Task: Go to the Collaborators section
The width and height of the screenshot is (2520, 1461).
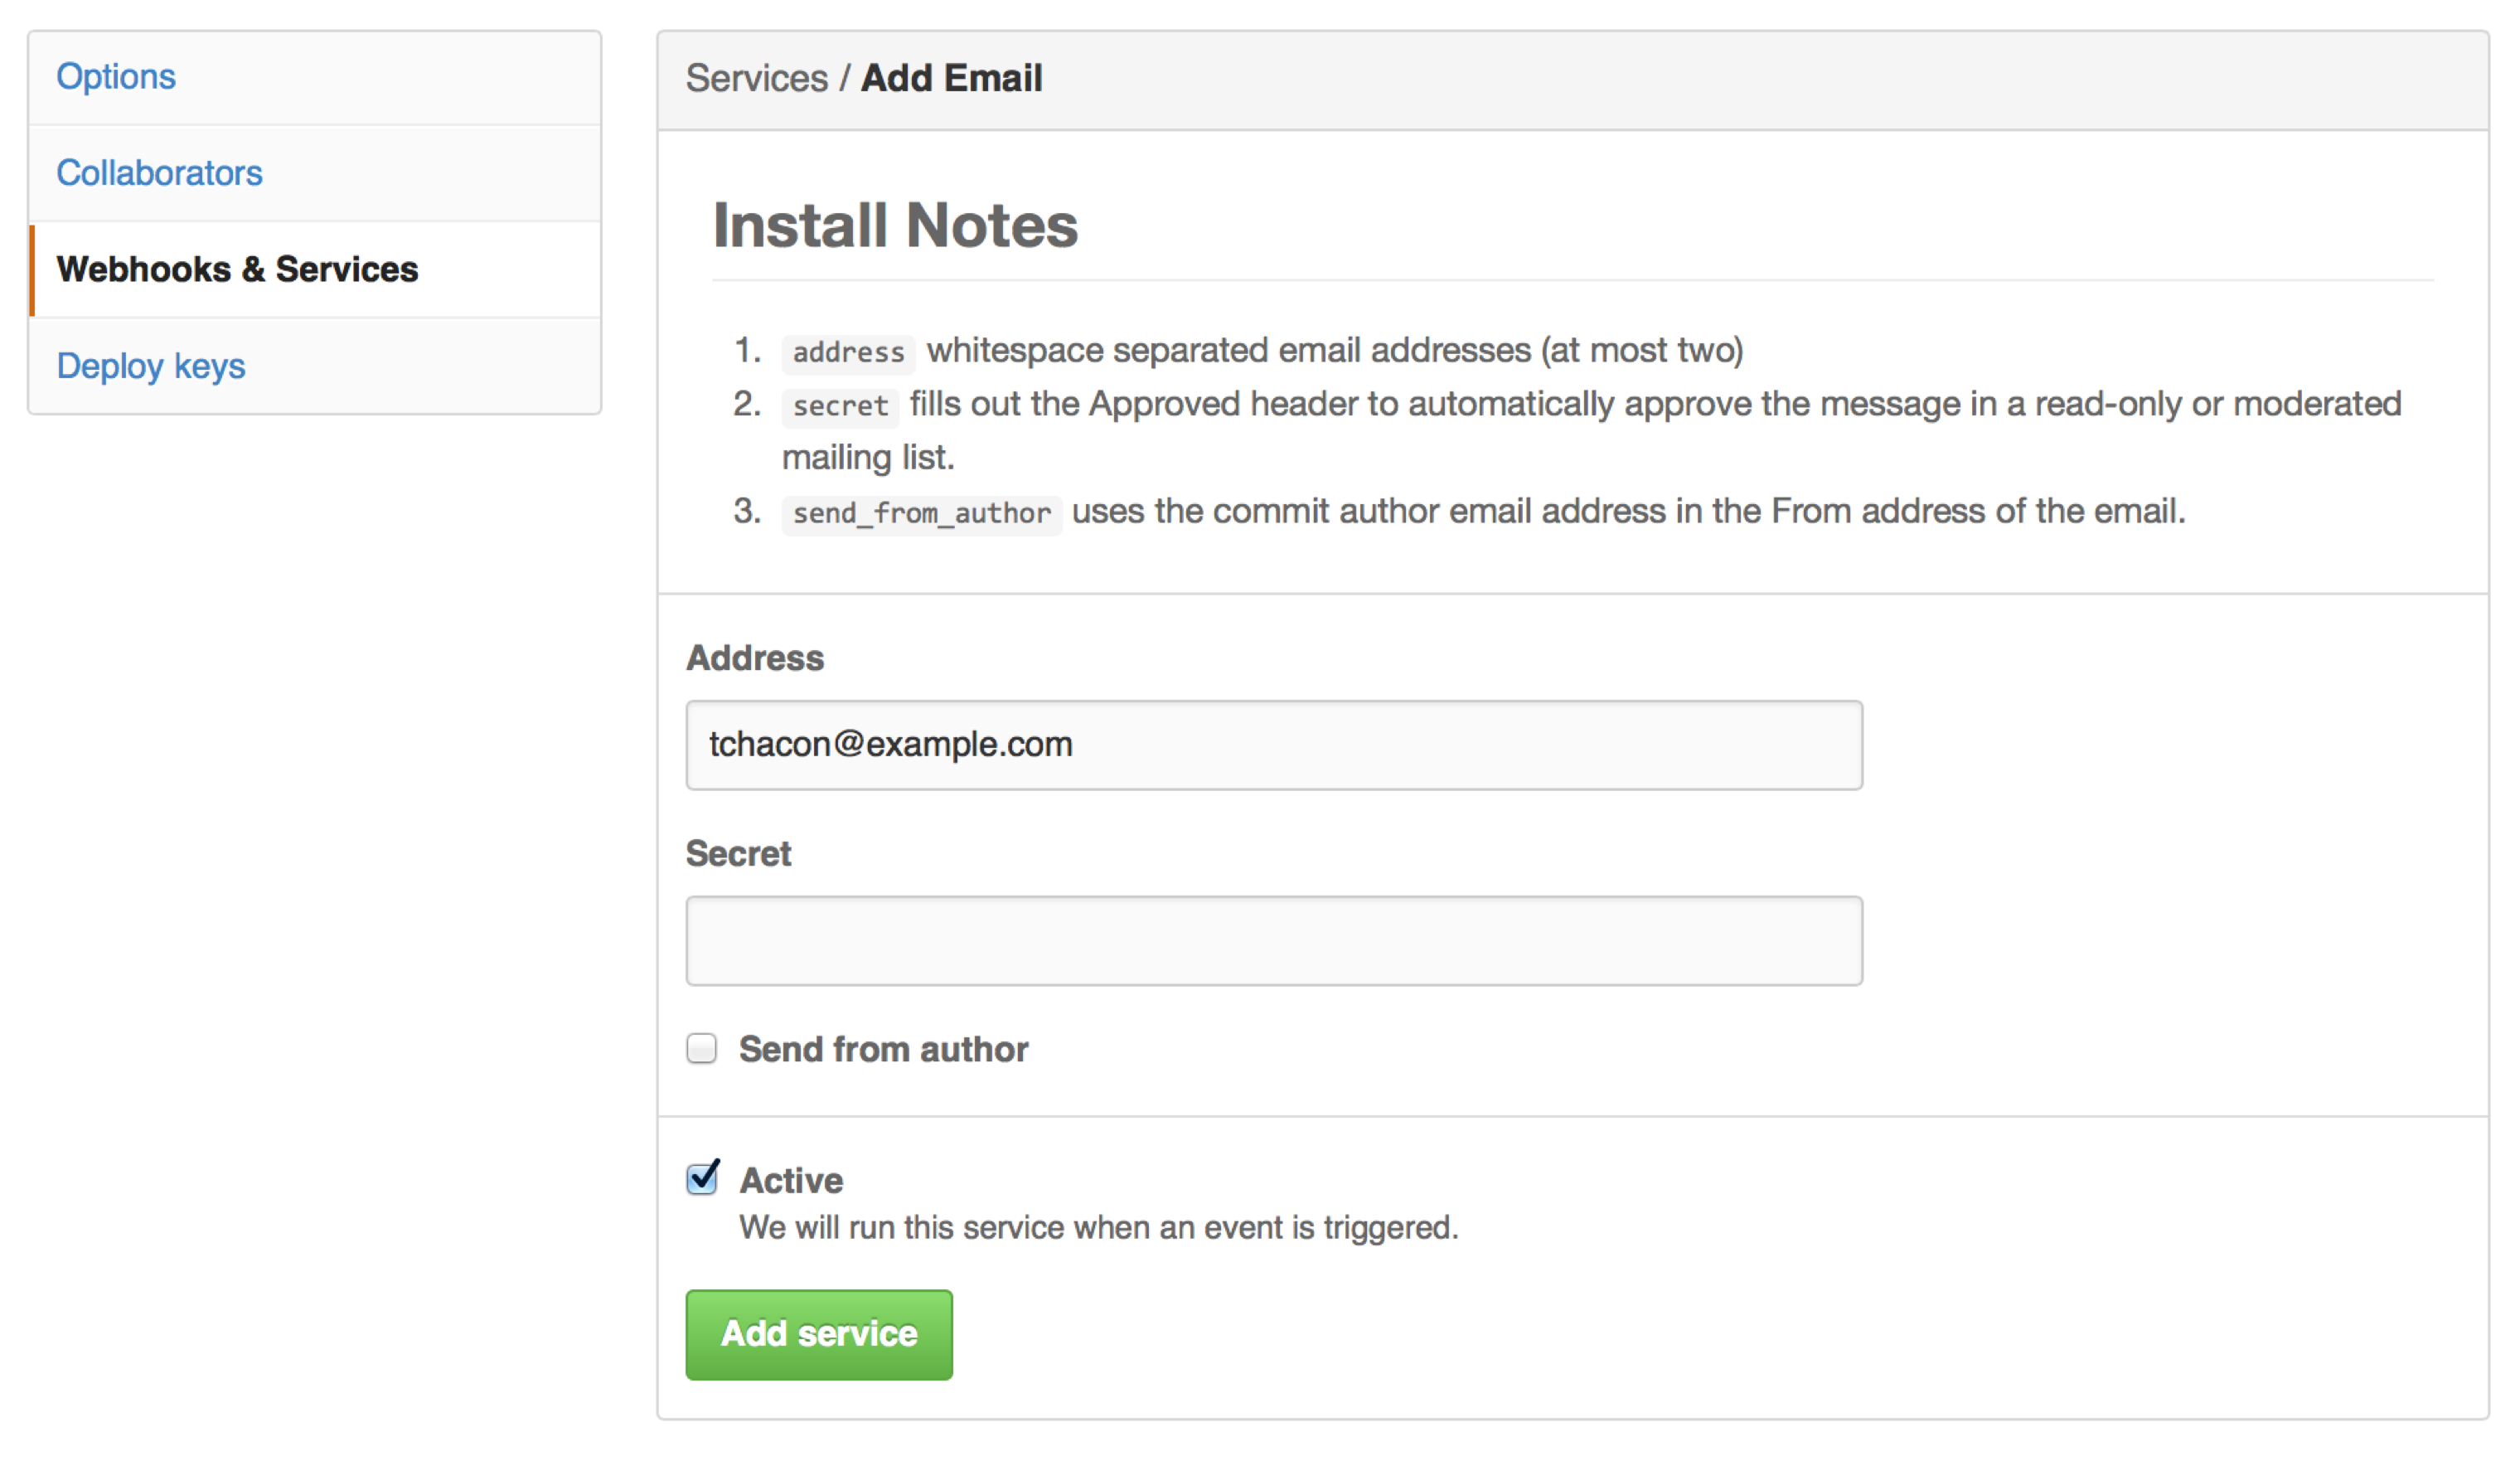Action: 159,173
